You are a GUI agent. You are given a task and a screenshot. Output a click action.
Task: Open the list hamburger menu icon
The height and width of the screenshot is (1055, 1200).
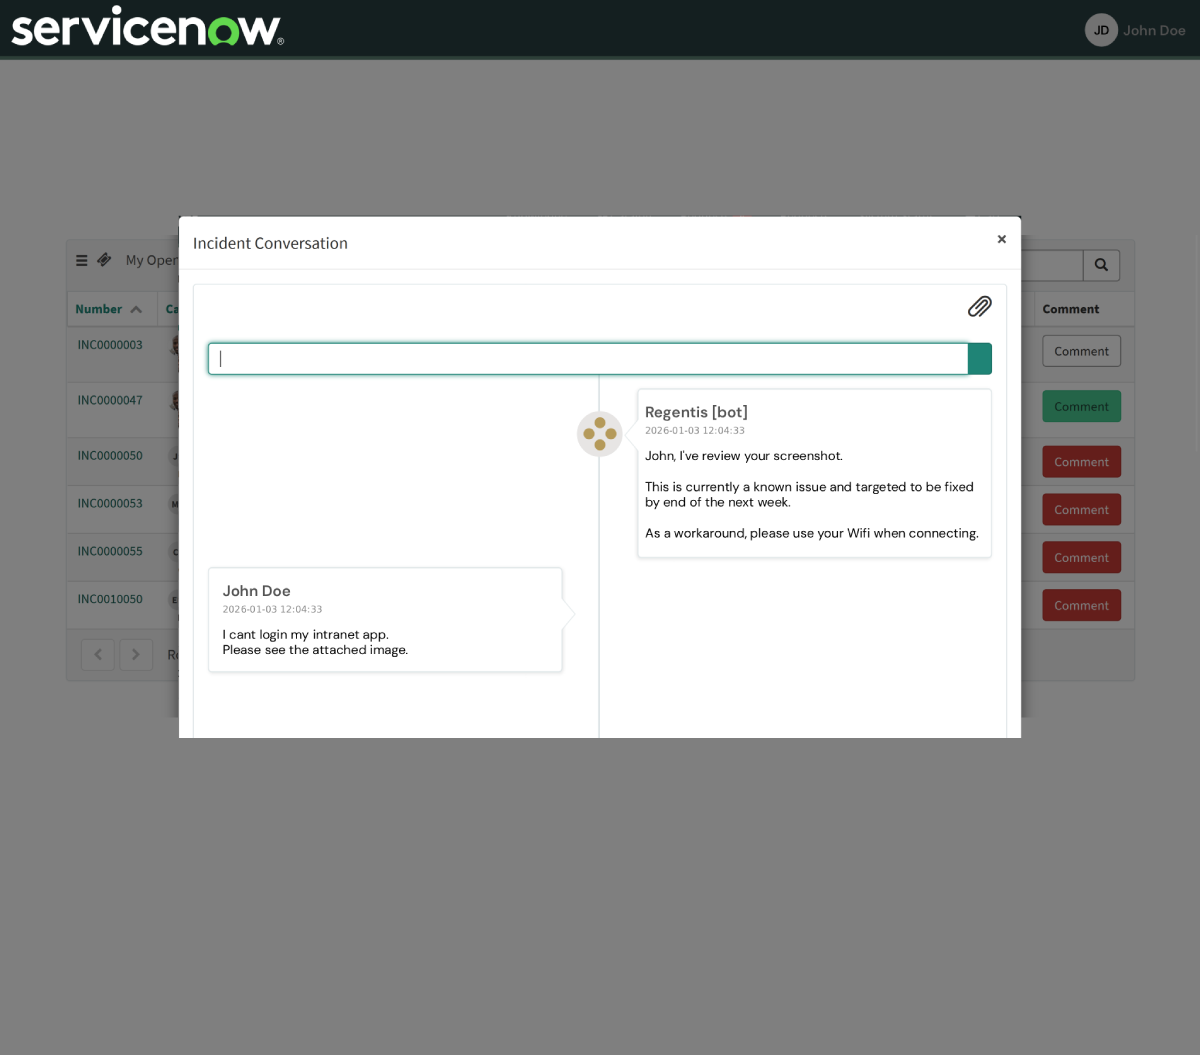pyautogui.click(x=82, y=260)
